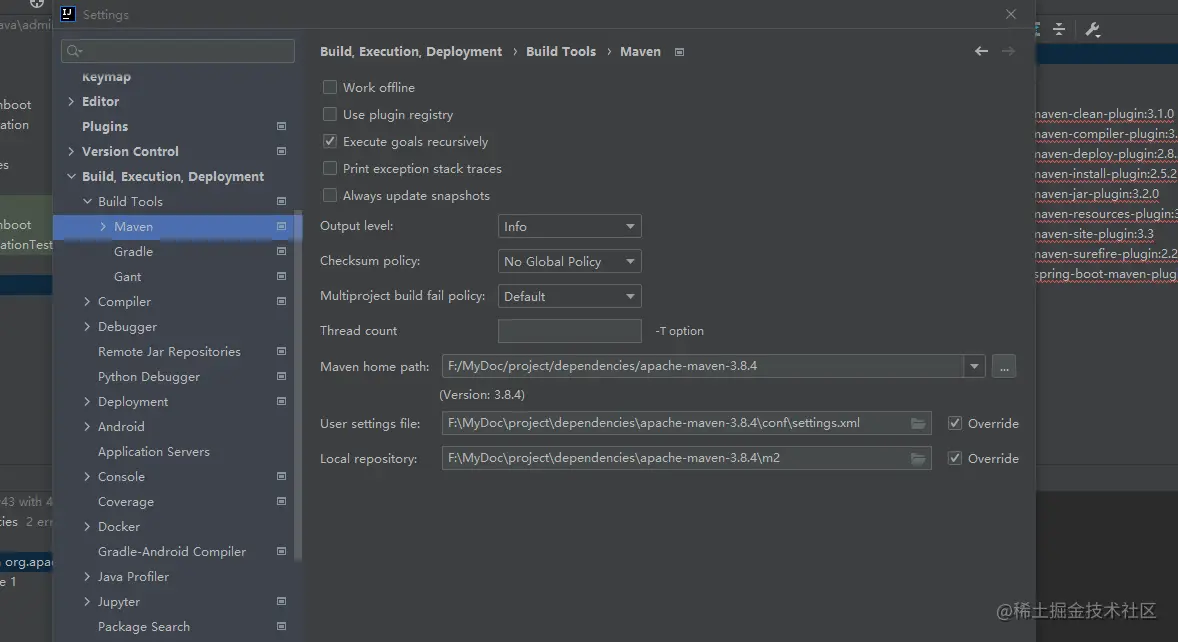This screenshot has height=642, width=1178.
Task: Uncheck Execute goals recursively
Action: point(330,141)
